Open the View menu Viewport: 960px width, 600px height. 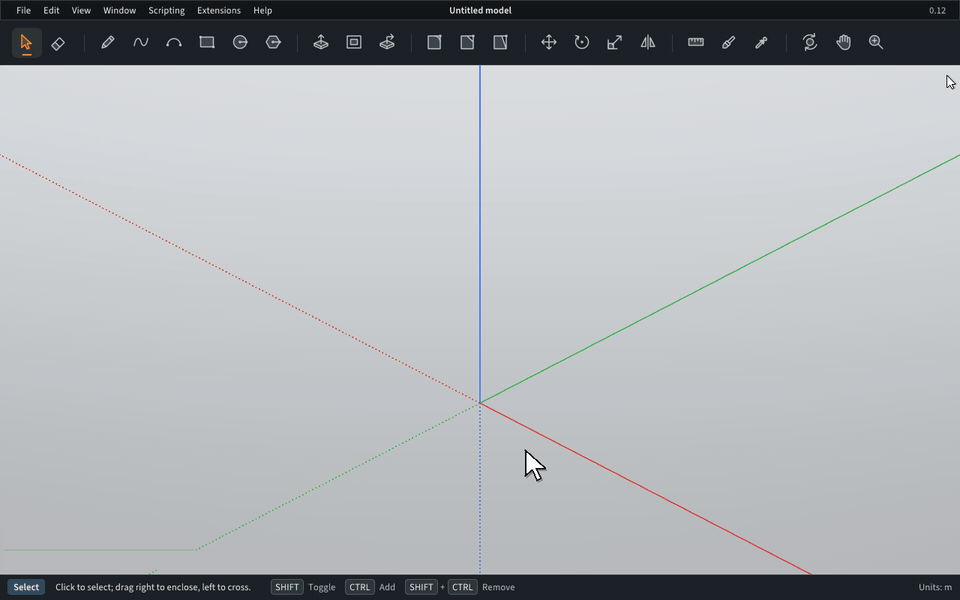tap(81, 10)
